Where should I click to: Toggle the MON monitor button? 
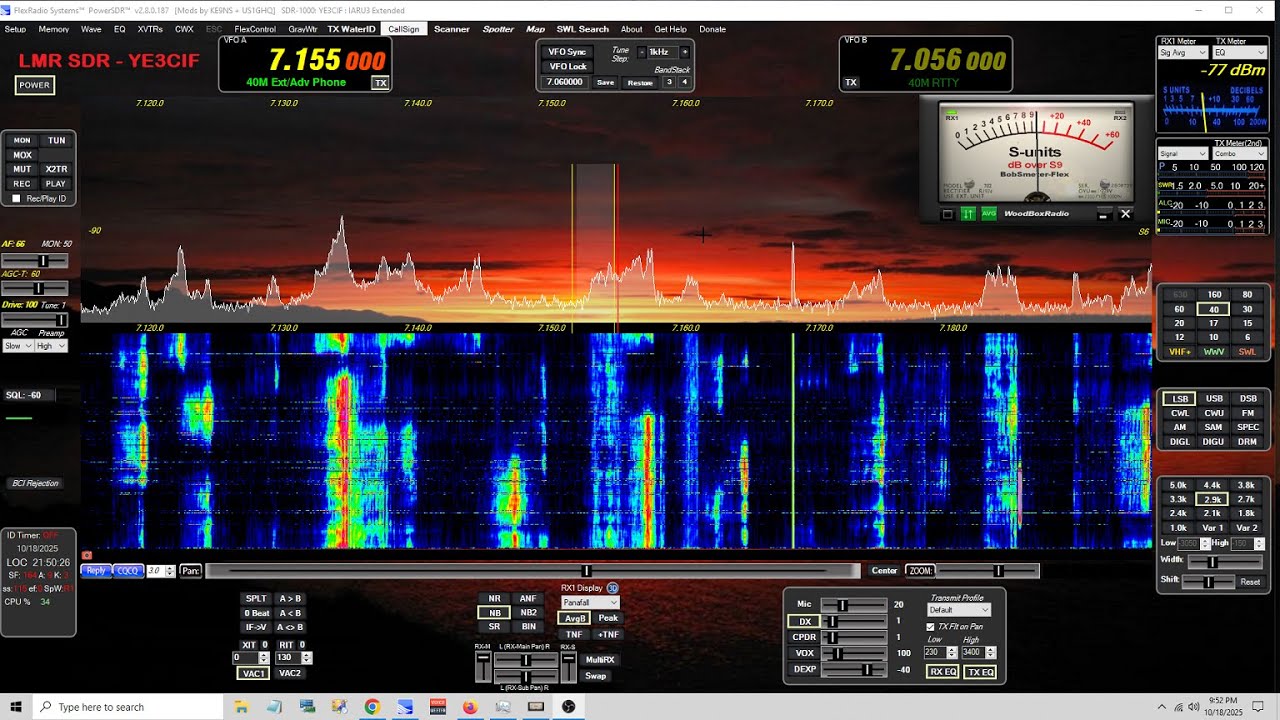(22, 141)
